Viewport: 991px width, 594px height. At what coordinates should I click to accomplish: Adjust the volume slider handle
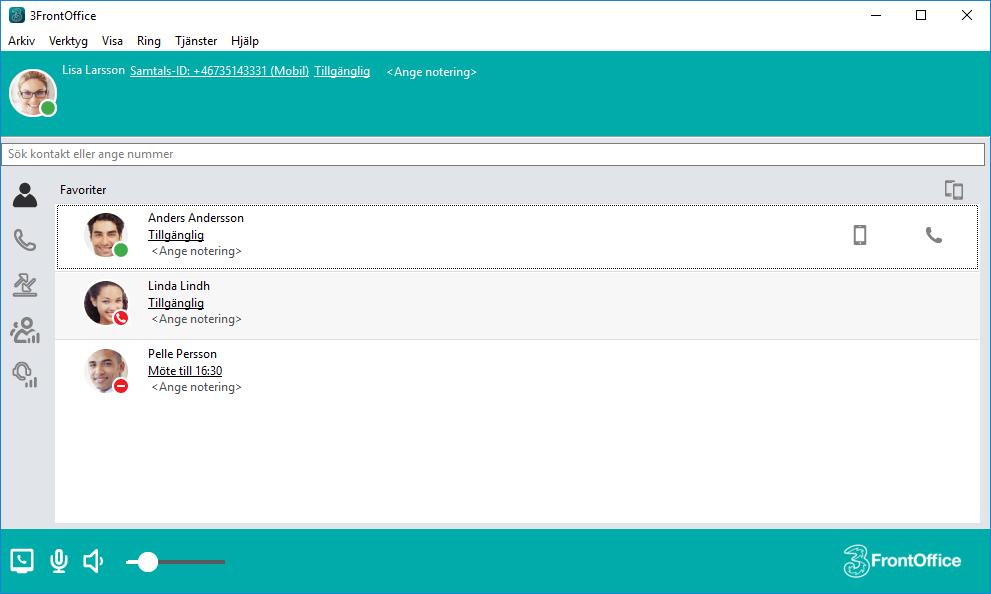148,562
